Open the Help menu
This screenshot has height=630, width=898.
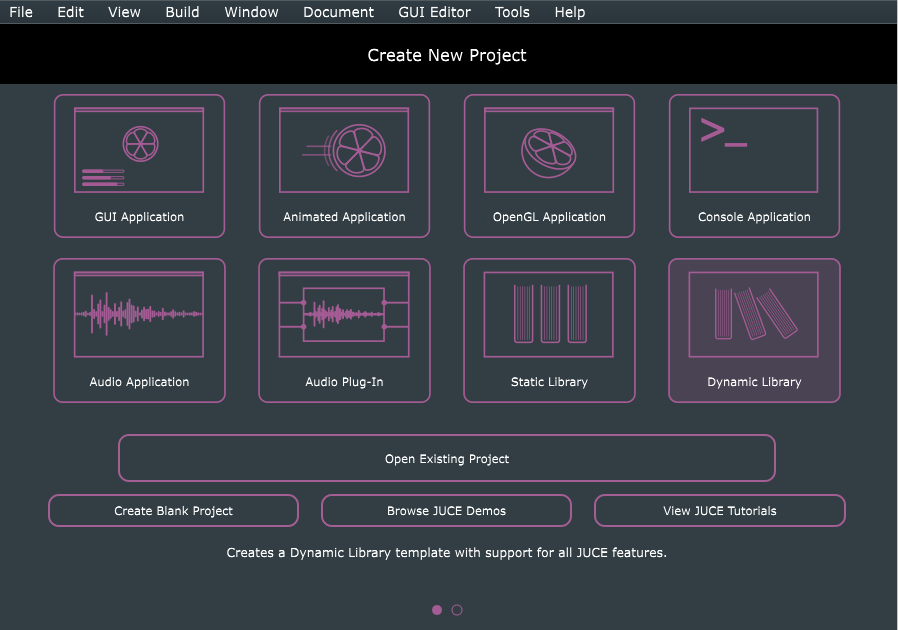click(569, 12)
